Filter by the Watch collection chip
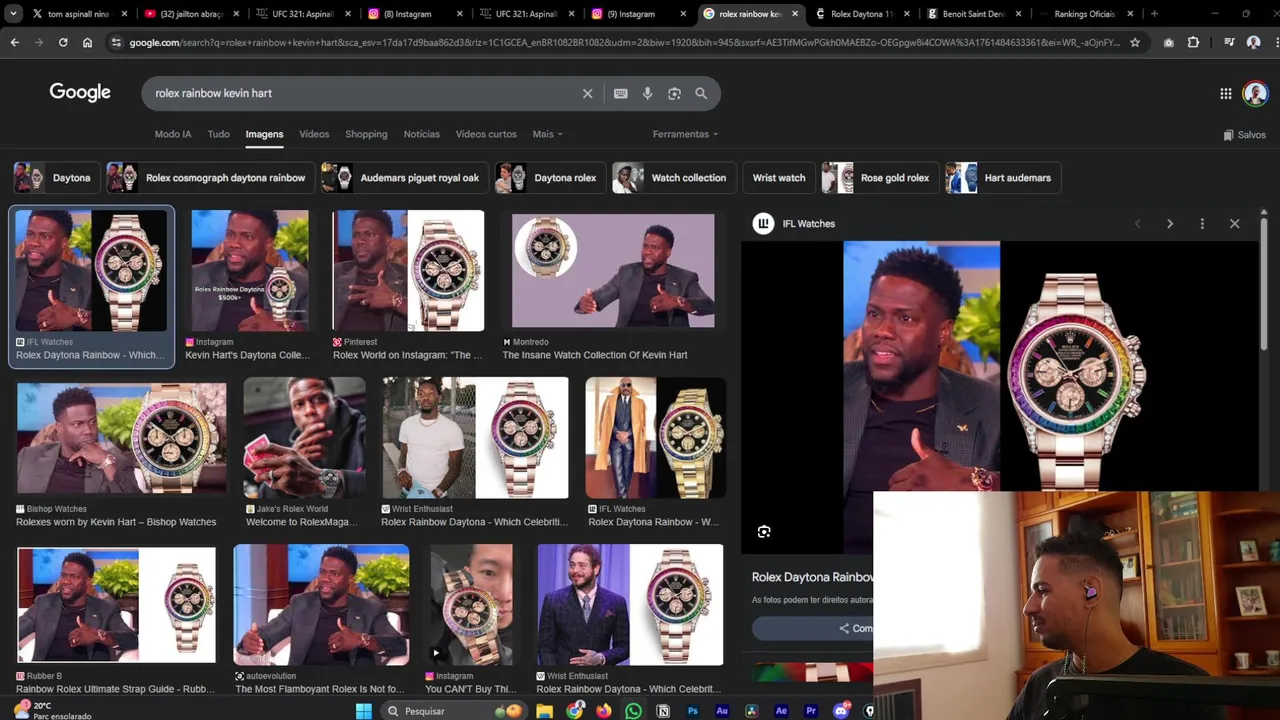The image size is (1280, 720). click(674, 178)
